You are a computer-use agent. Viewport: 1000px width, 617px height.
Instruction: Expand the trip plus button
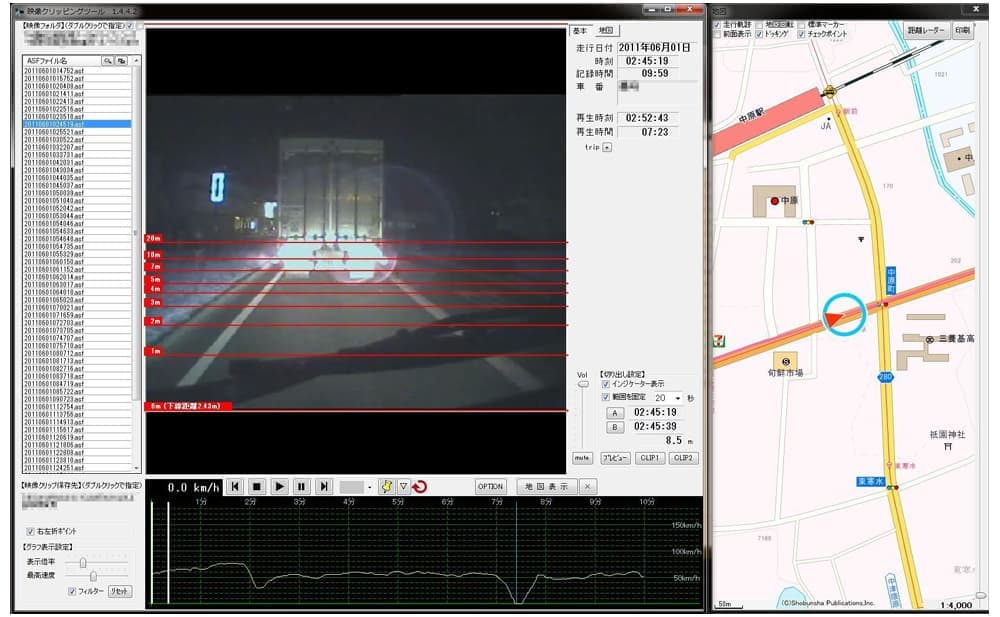click(607, 146)
